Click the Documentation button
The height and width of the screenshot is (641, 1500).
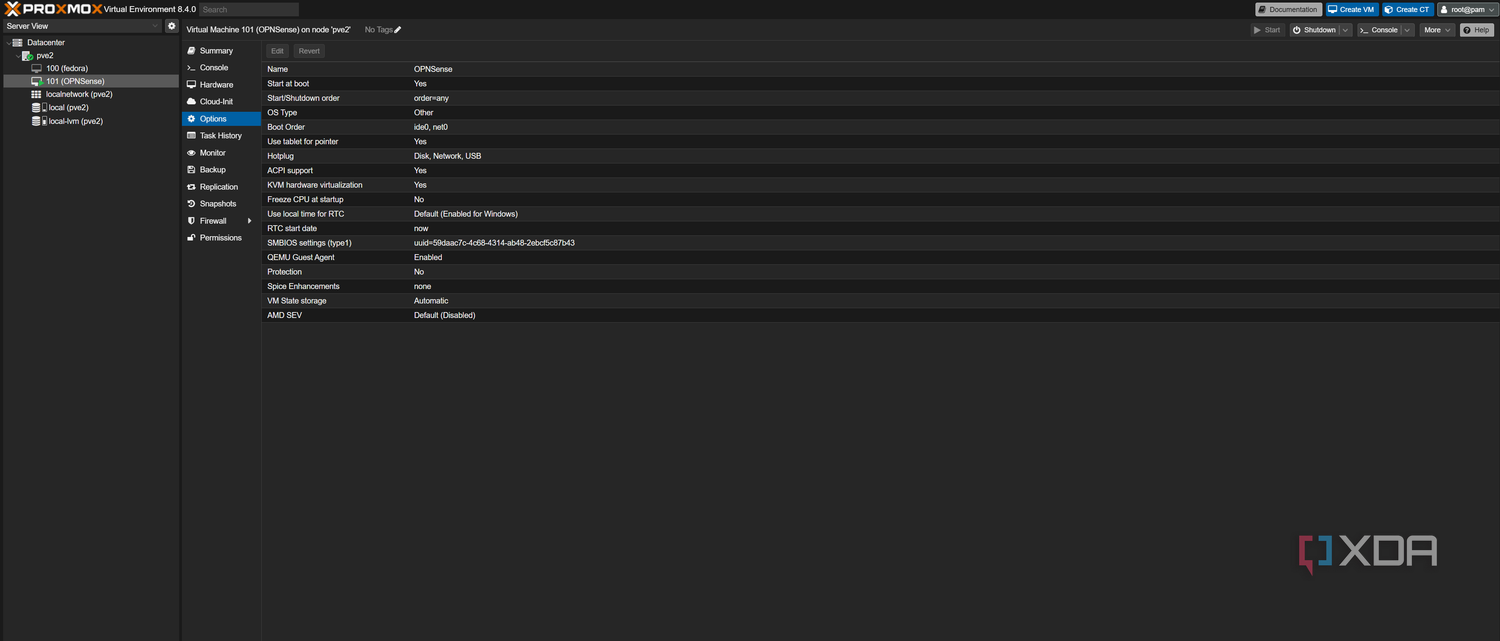click(x=1289, y=9)
